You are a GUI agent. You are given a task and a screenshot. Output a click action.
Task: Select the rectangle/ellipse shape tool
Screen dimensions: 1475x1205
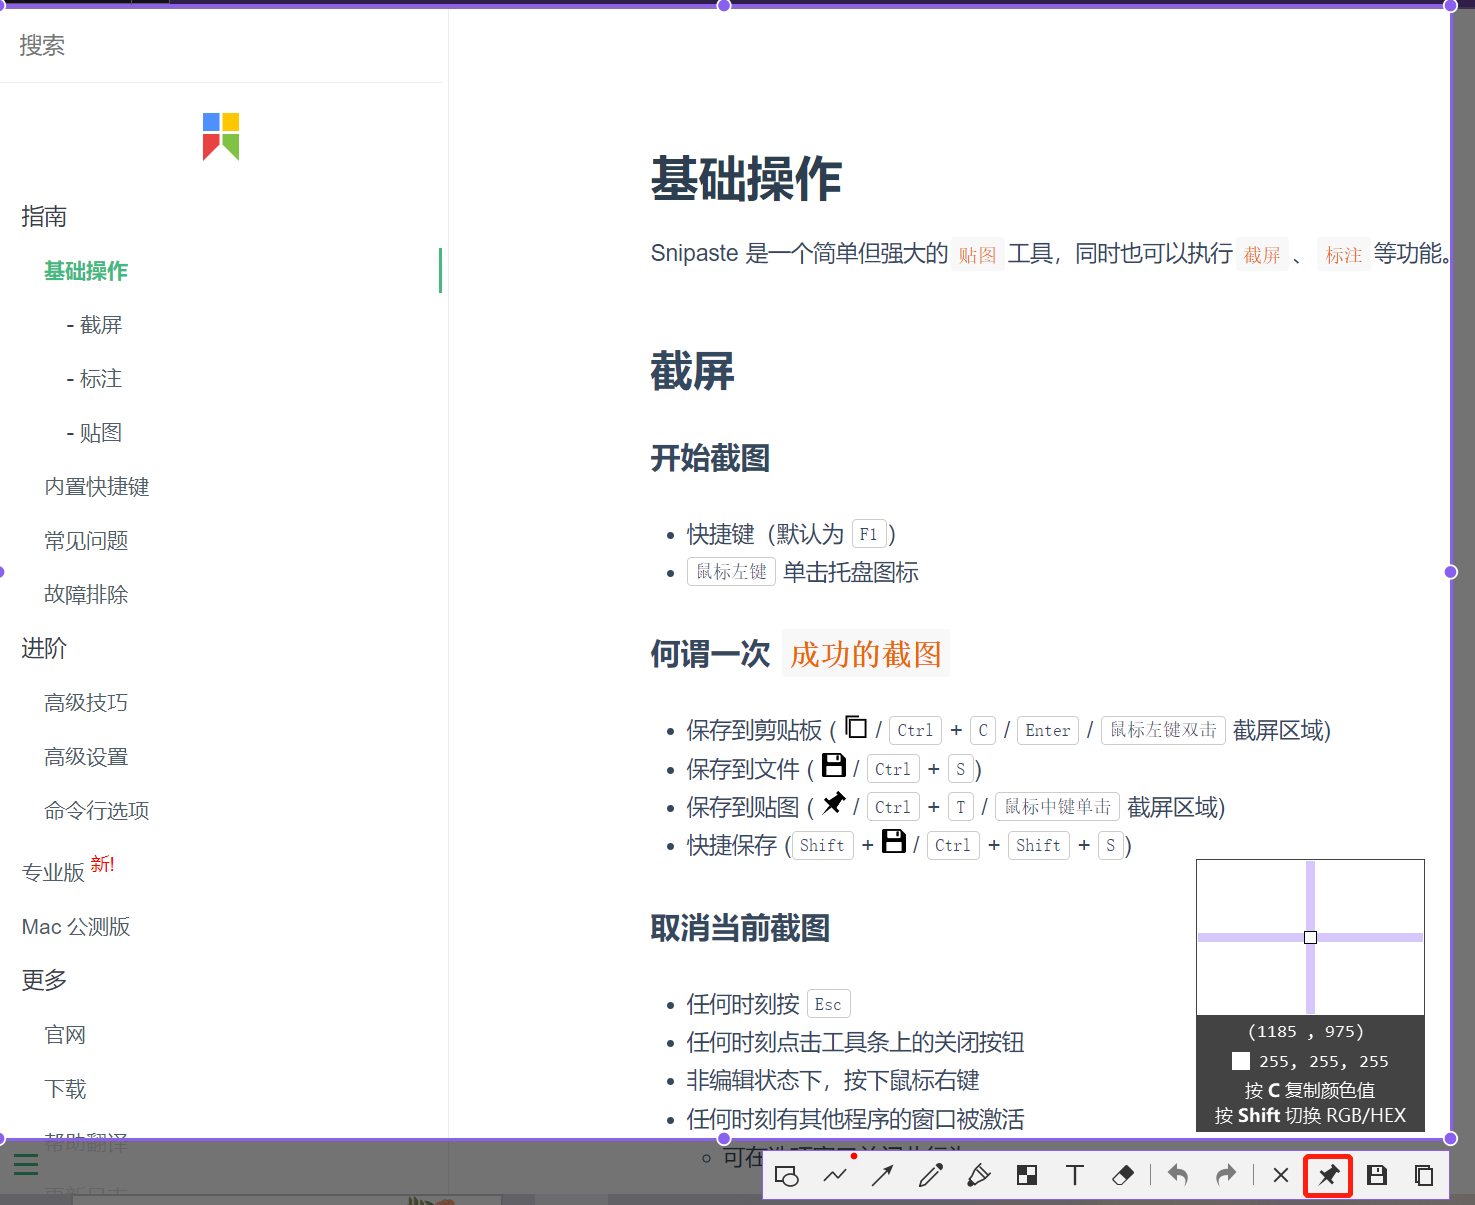click(x=787, y=1175)
